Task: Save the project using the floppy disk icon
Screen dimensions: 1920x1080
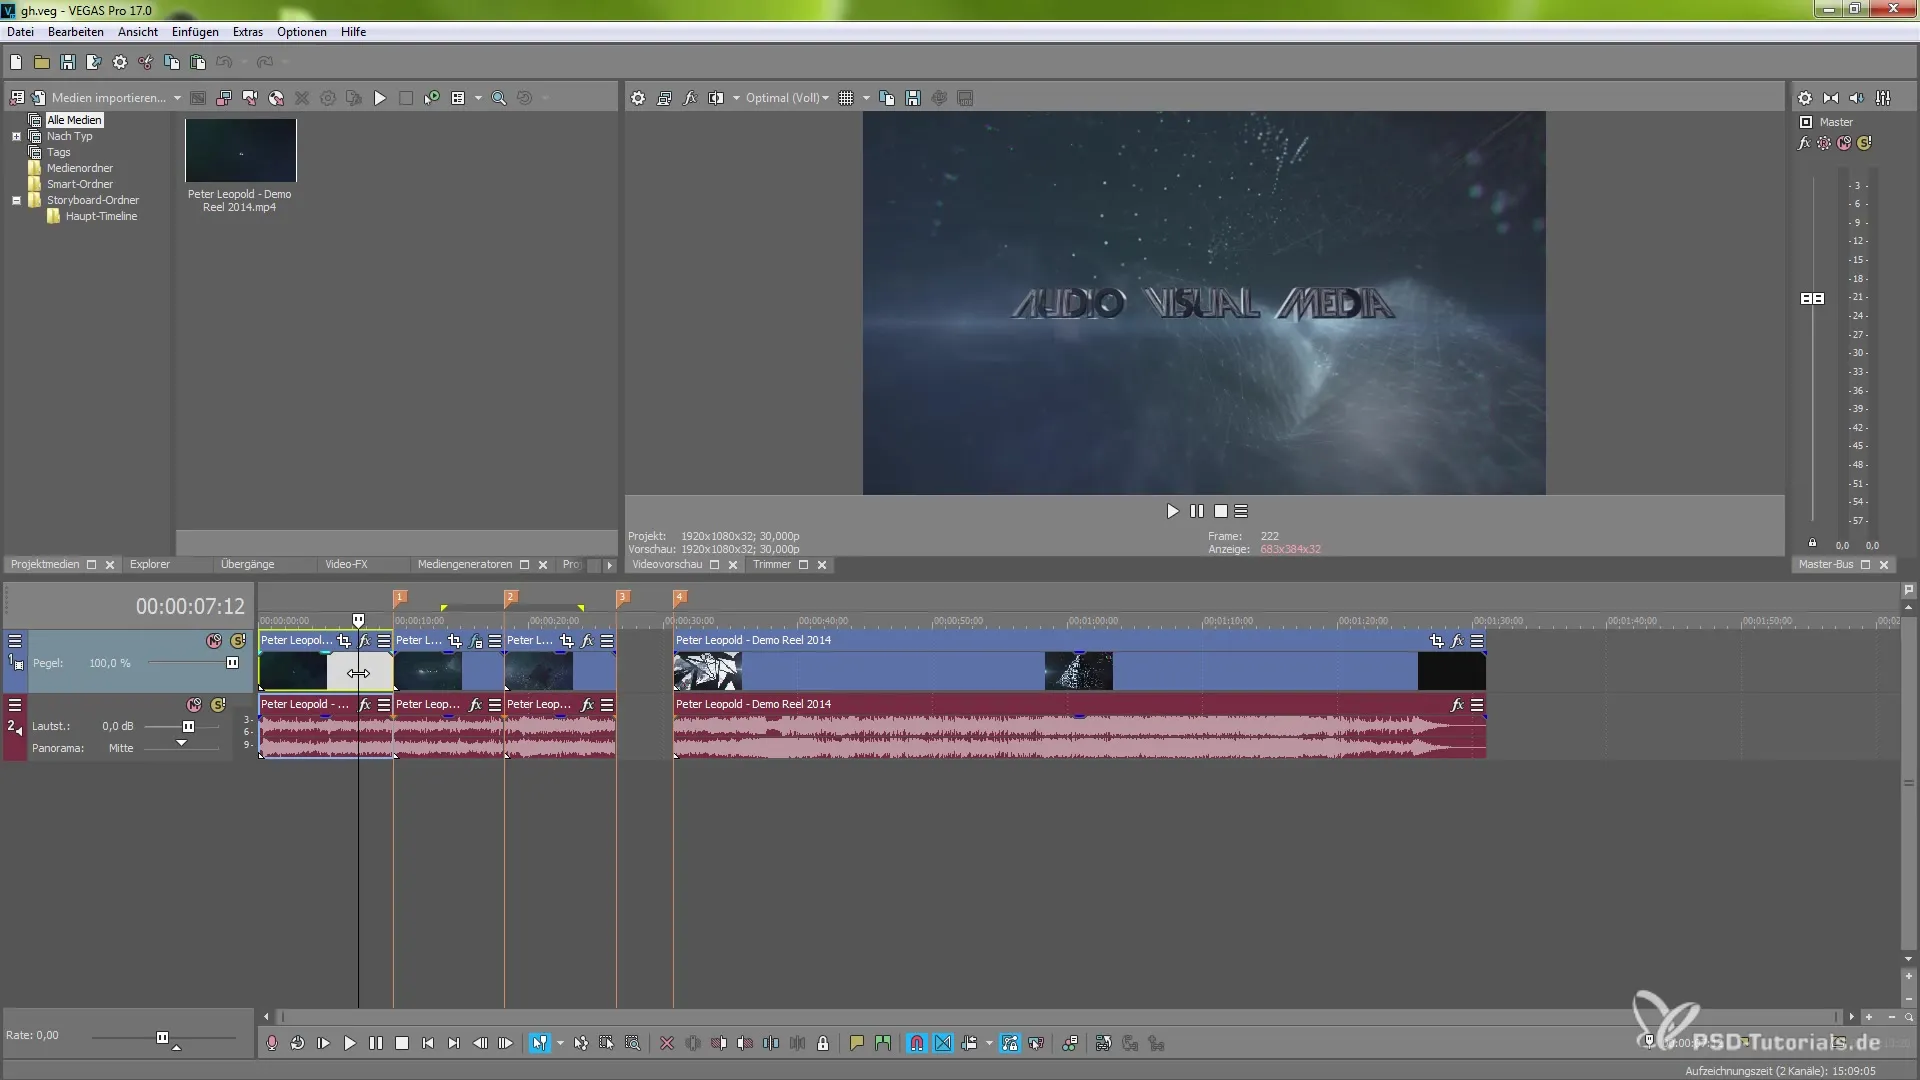Action: [x=68, y=62]
